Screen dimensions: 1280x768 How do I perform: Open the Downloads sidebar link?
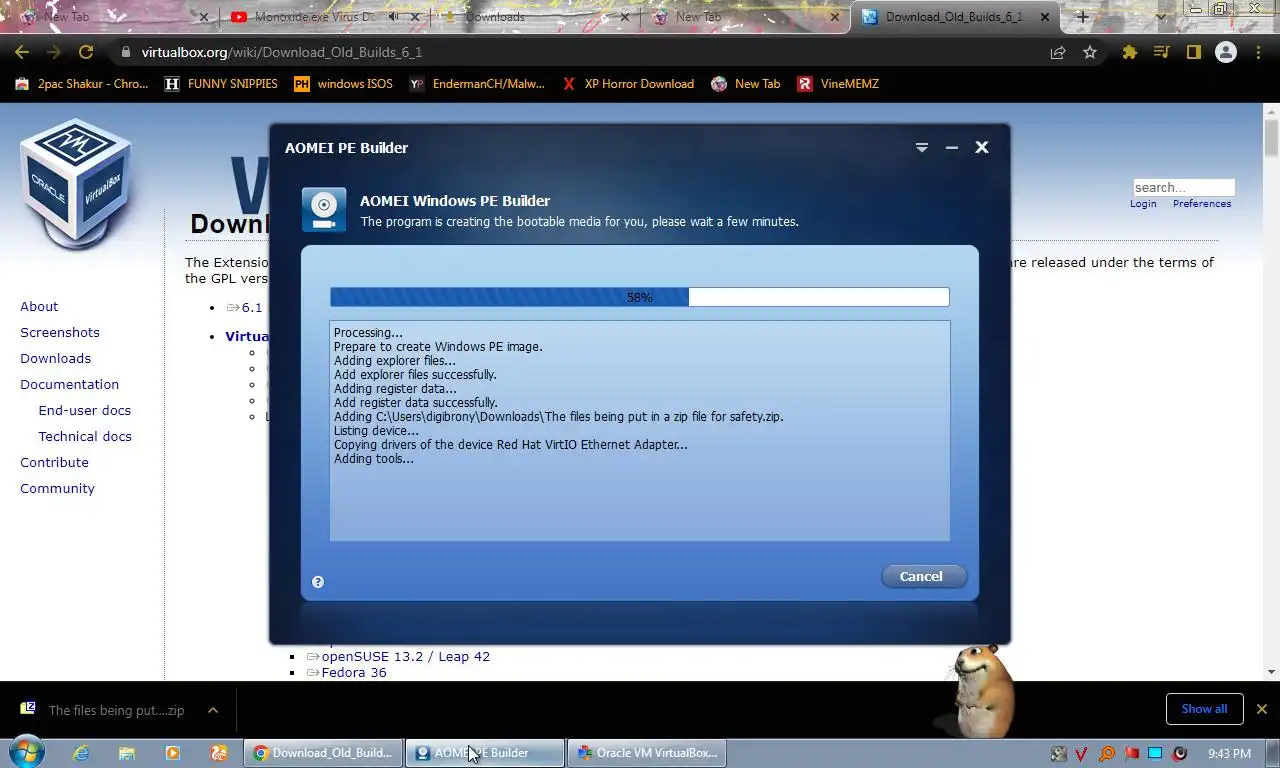(55, 358)
